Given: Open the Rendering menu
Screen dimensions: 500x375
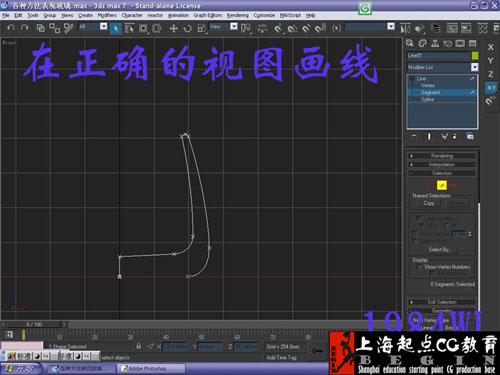Looking at the screenshot, I should point(238,15).
